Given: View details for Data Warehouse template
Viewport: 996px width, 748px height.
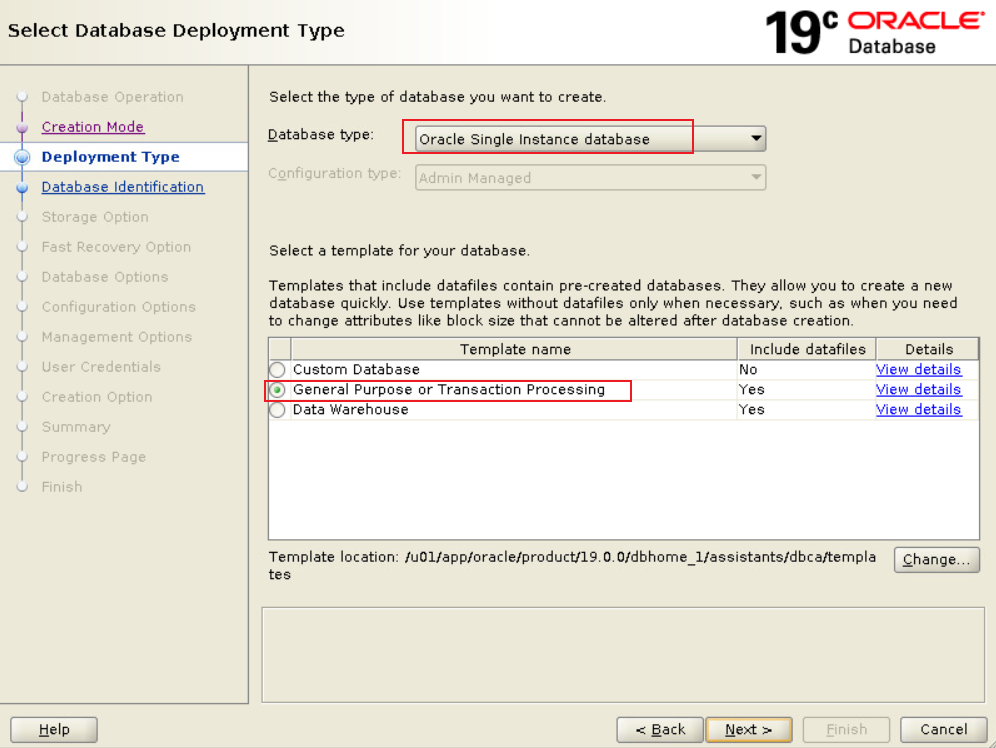Looking at the screenshot, I should pos(918,410).
